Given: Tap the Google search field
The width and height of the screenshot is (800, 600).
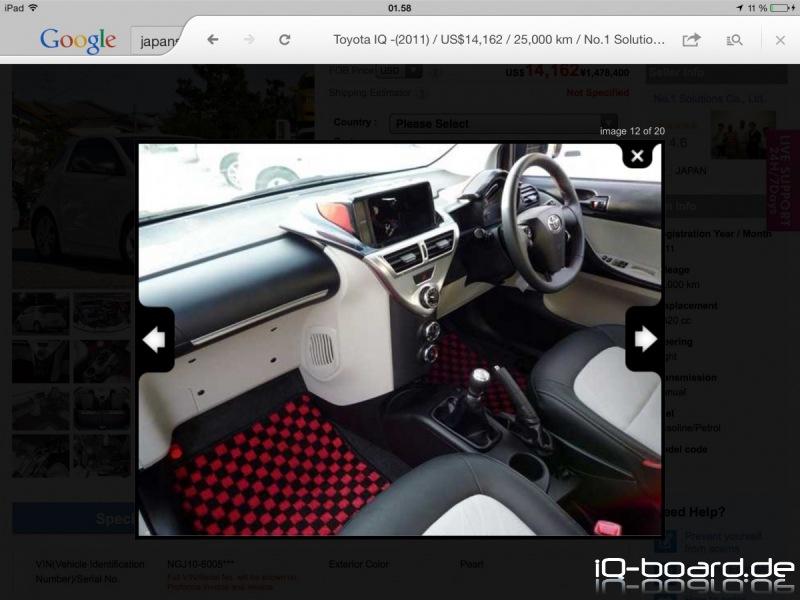Looking at the screenshot, I should click(156, 41).
